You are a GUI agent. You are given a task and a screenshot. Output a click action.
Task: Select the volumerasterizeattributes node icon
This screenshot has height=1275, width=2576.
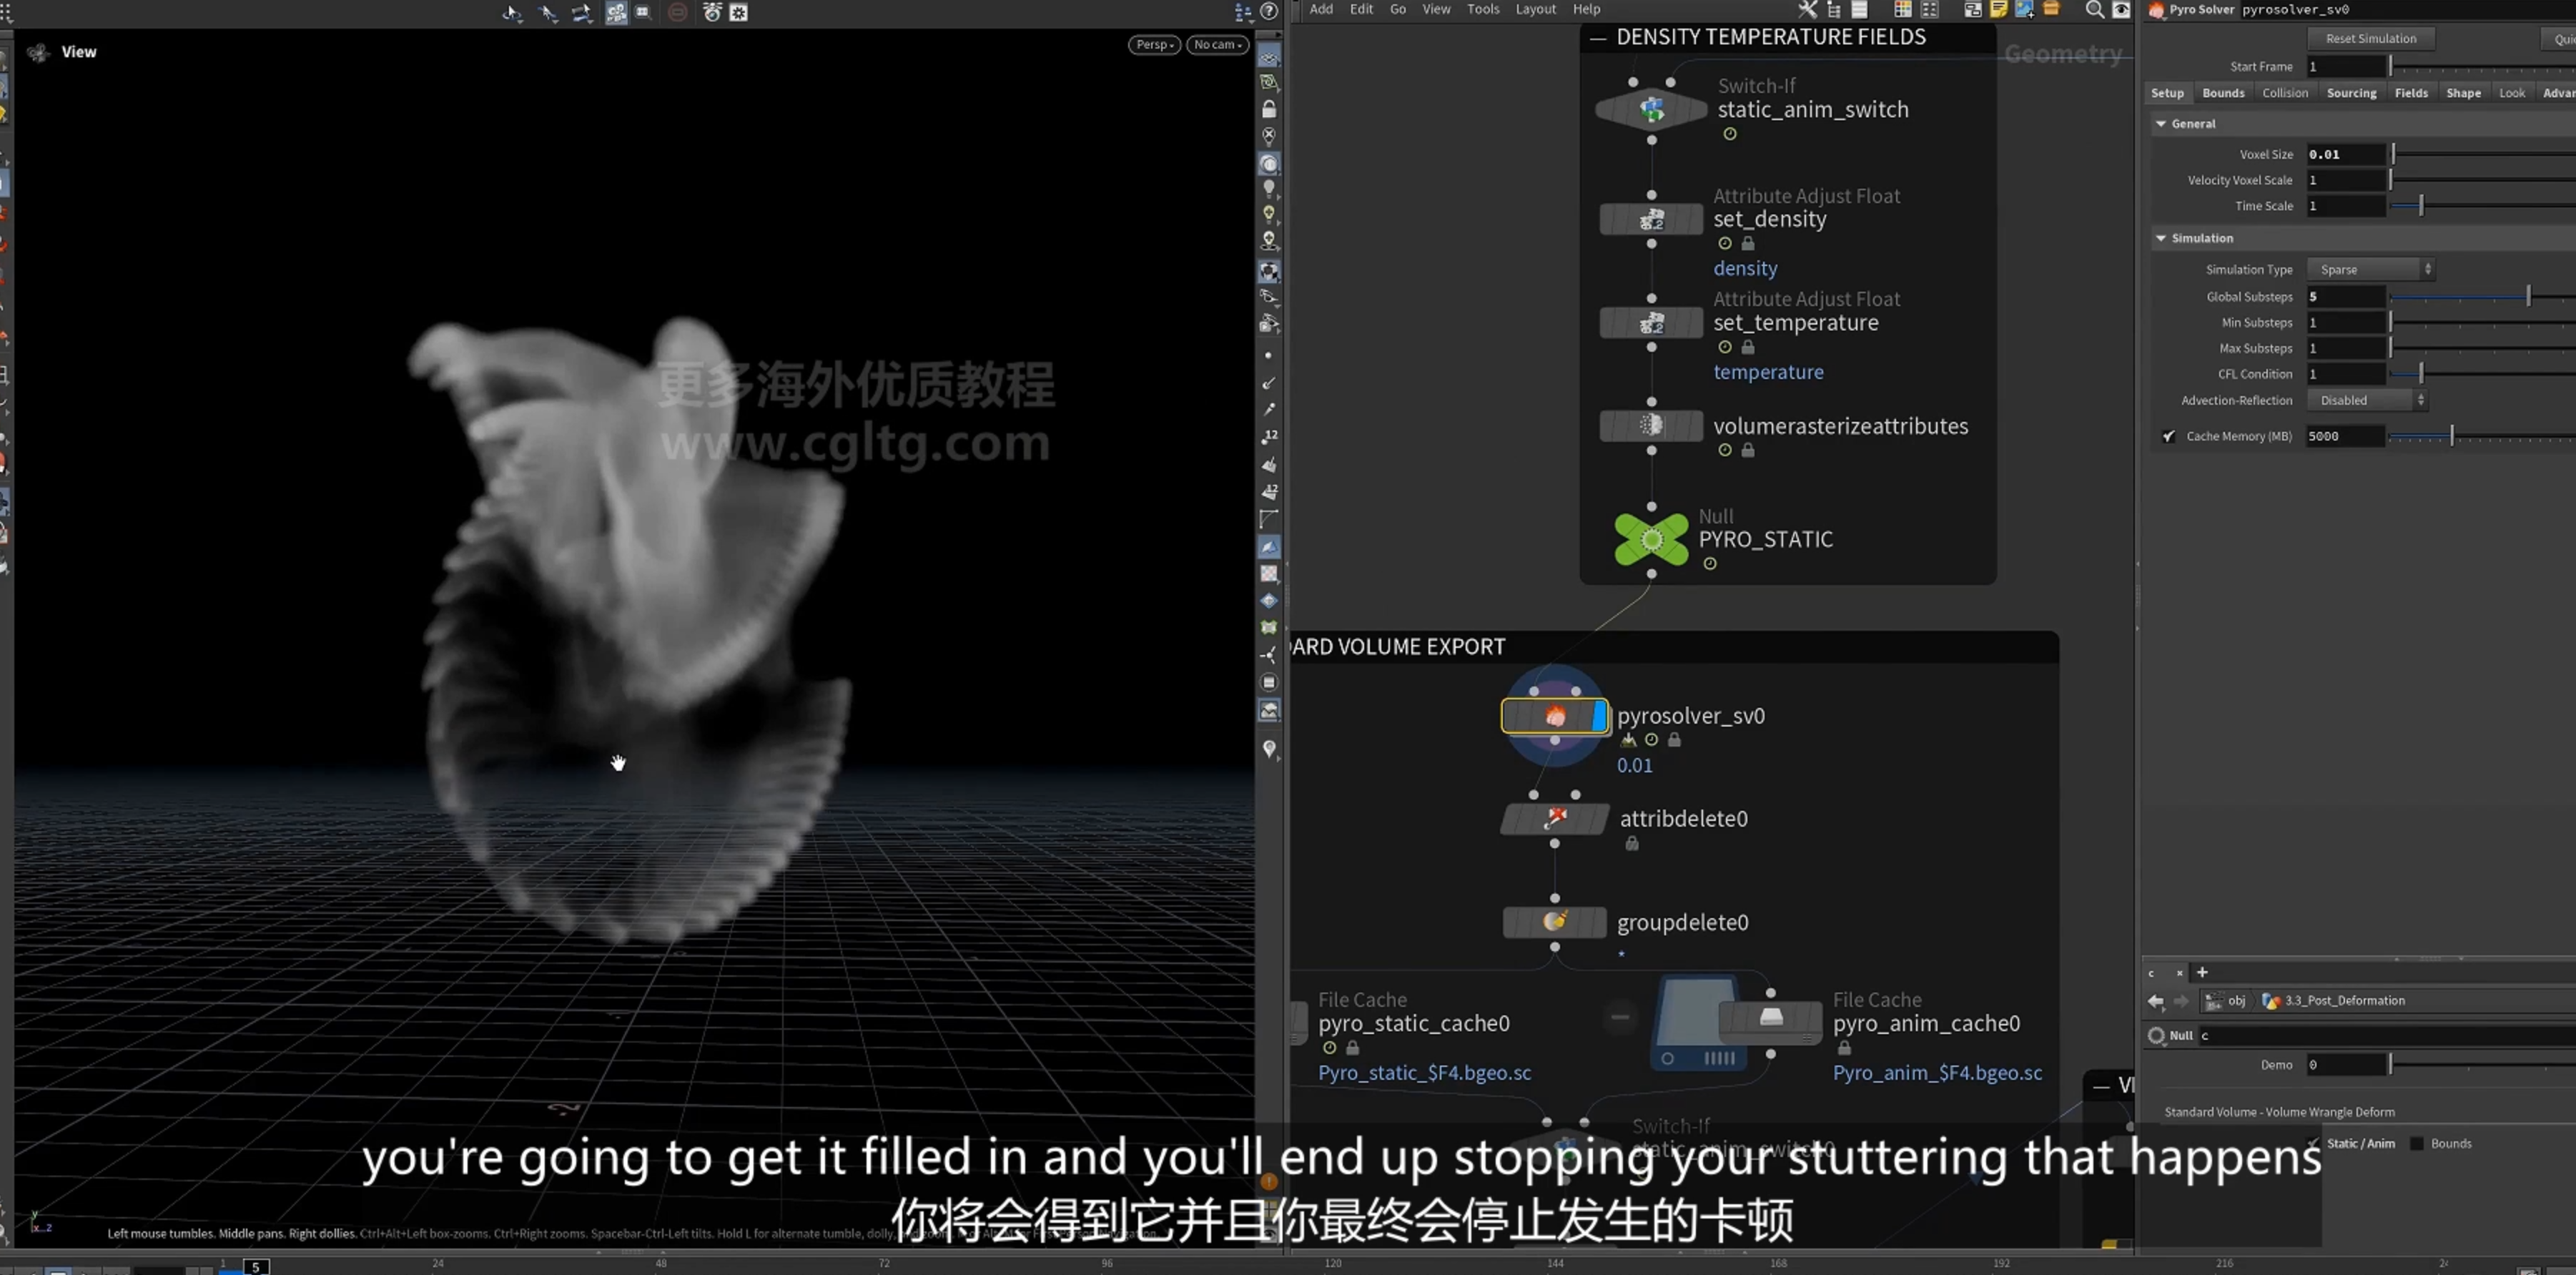pos(1651,426)
